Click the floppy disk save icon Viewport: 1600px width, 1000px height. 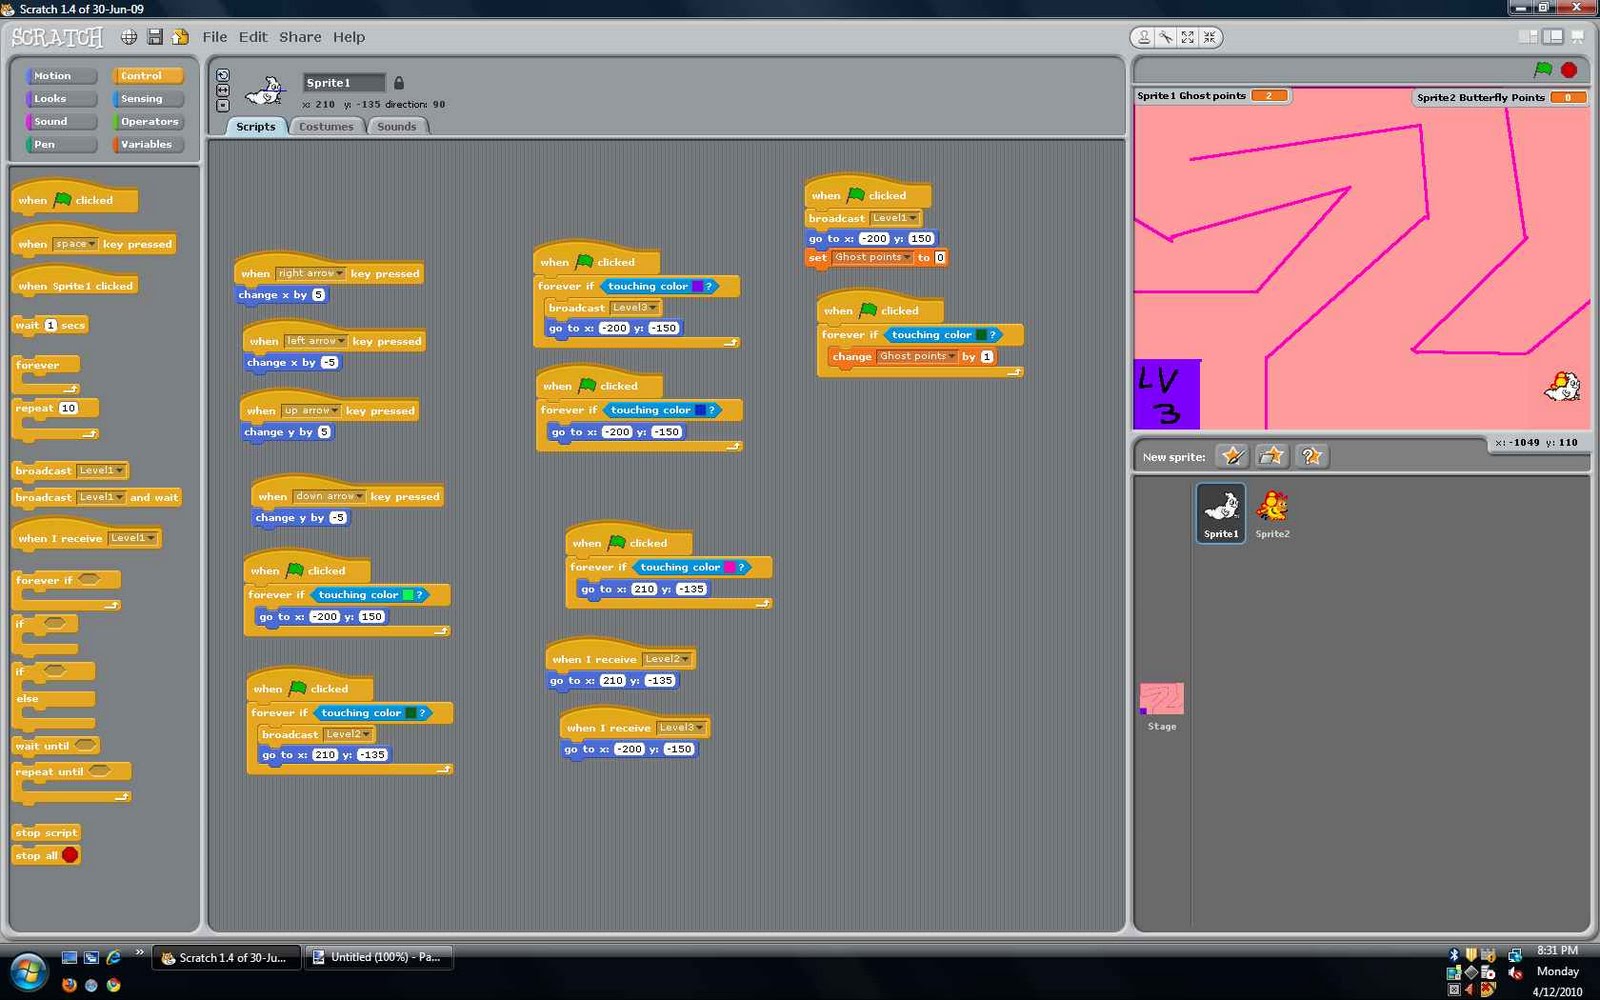pyautogui.click(x=155, y=37)
